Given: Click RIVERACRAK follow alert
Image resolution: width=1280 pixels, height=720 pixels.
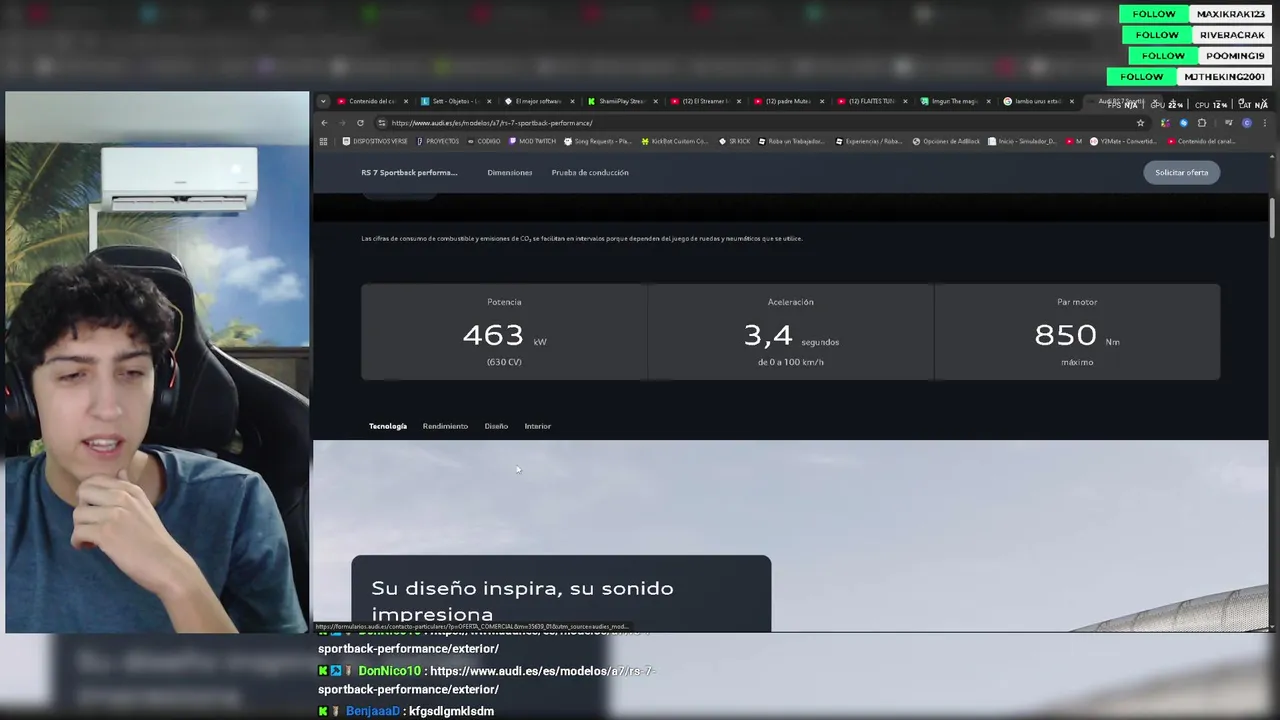Looking at the screenshot, I should (1199, 35).
